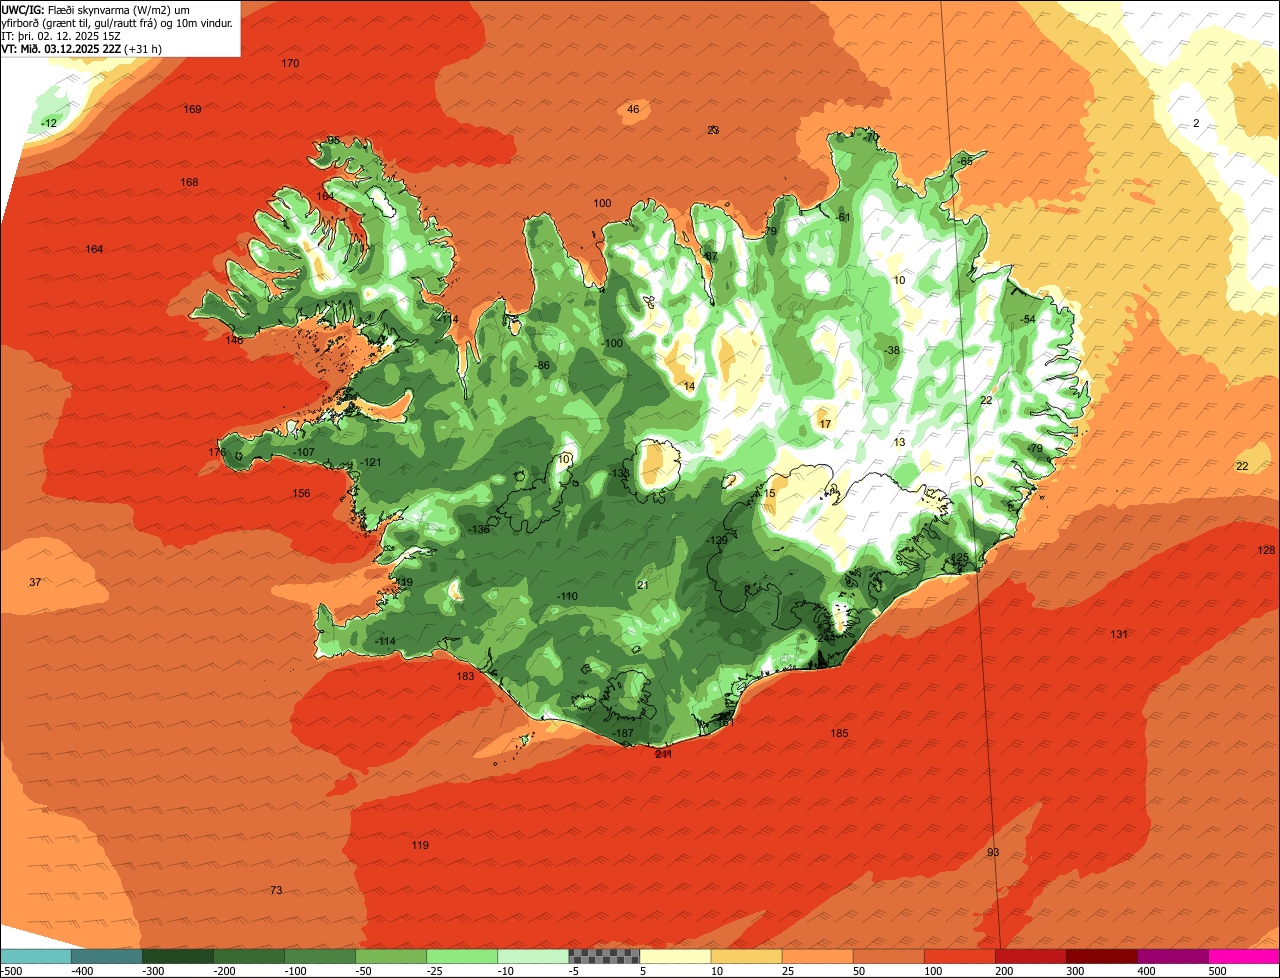The height and width of the screenshot is (978, 1280).
Task: Click the map value 156
Action: point(301,493)
